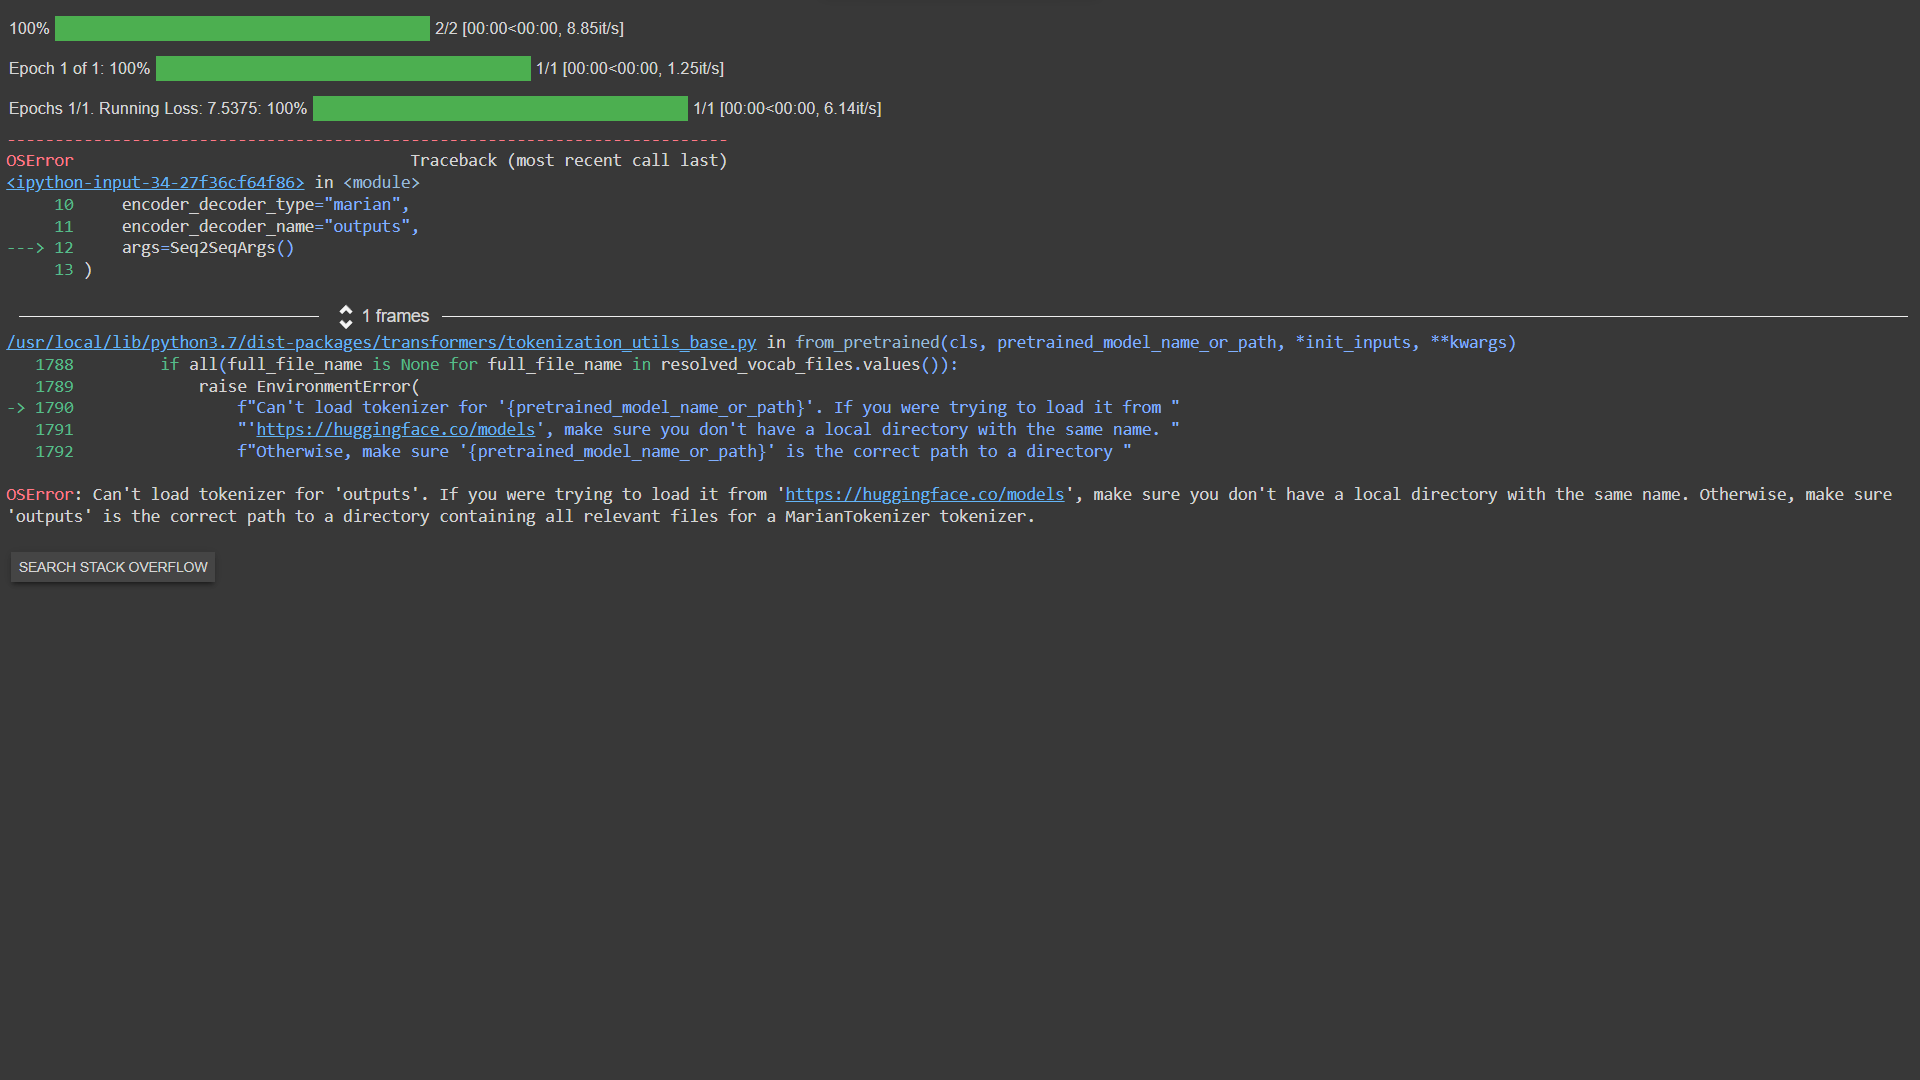
Task: Open the huggingface.co/models link in OSError message
Action: [x=924, y=494]
